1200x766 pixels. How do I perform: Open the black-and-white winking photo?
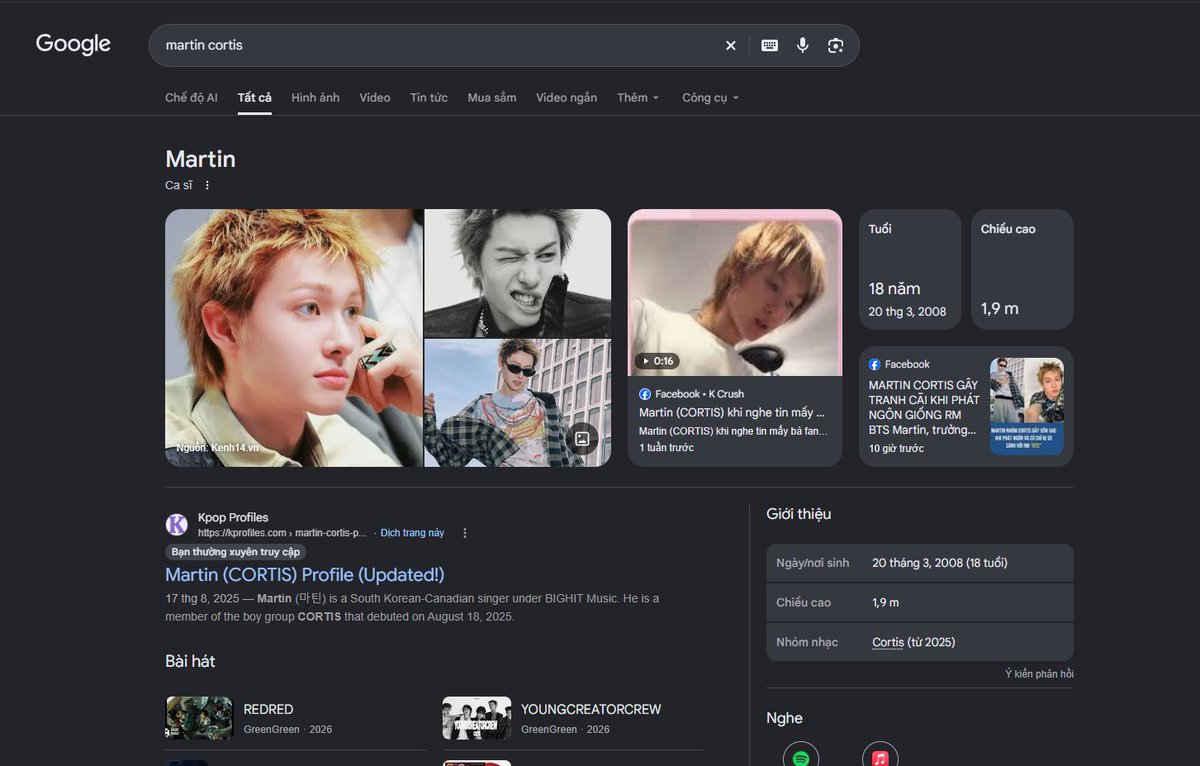coord(518,273)
